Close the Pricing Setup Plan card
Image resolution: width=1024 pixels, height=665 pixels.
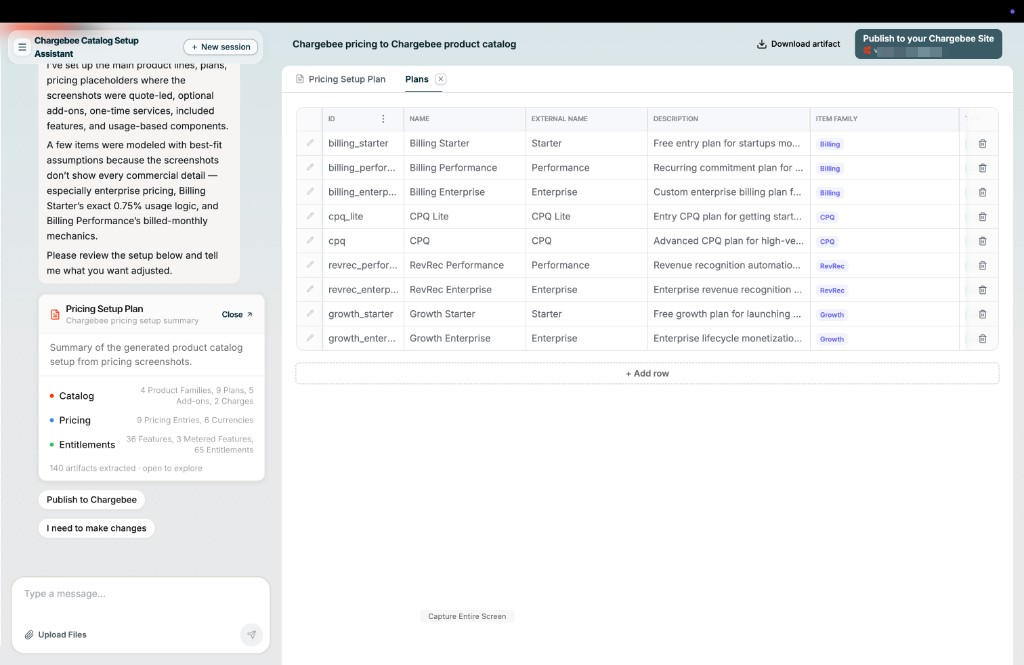(237, 314)
